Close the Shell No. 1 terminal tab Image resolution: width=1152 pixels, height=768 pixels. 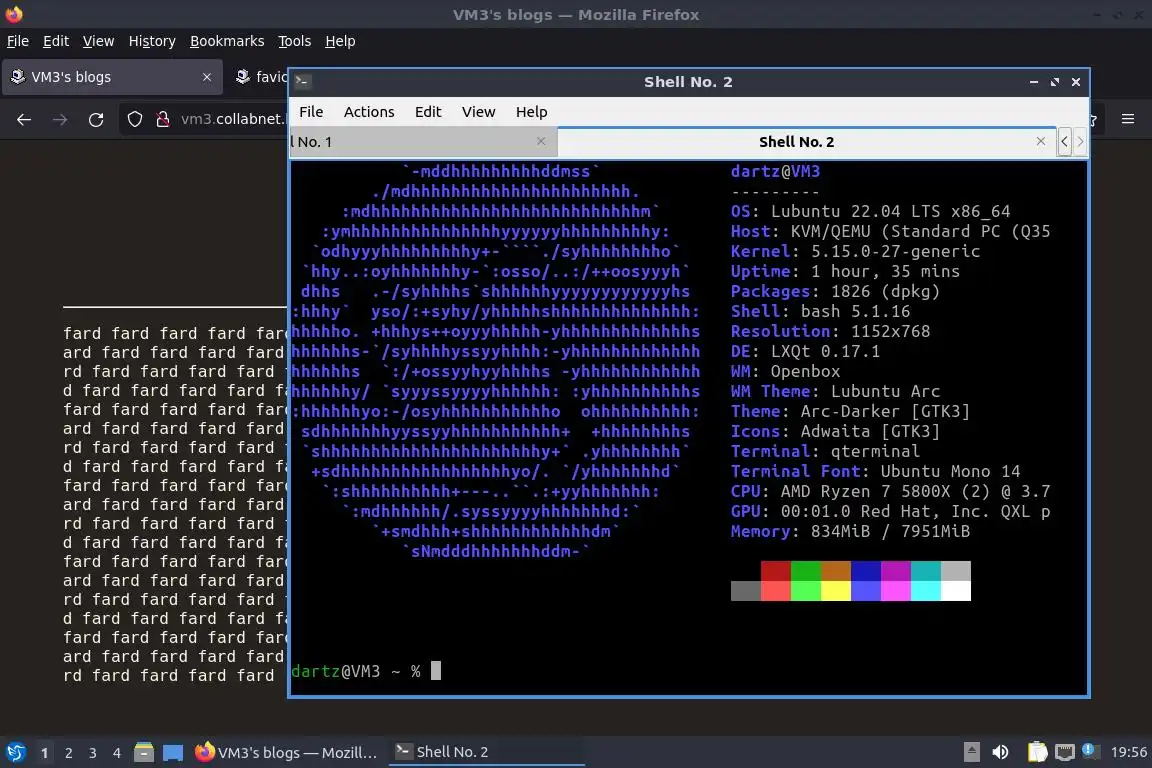[541, 141]
